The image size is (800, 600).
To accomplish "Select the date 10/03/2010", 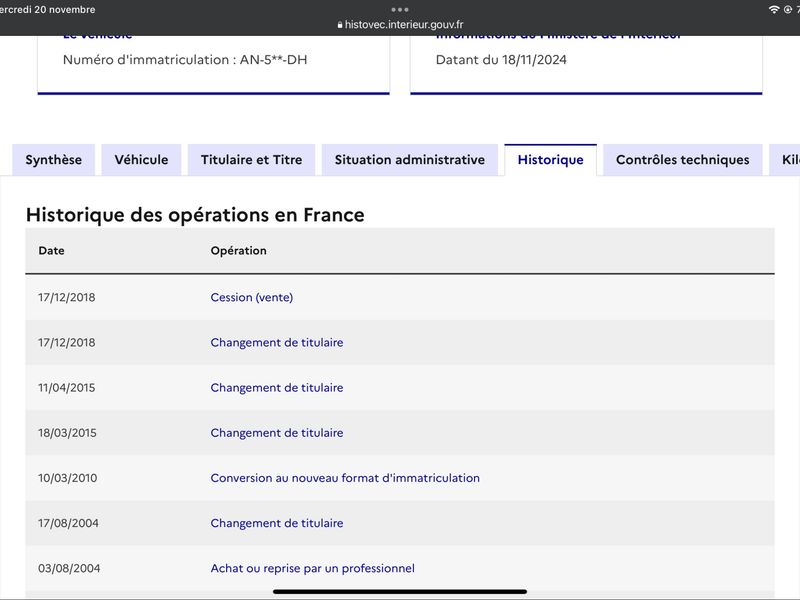I will (x=67, y=478).
